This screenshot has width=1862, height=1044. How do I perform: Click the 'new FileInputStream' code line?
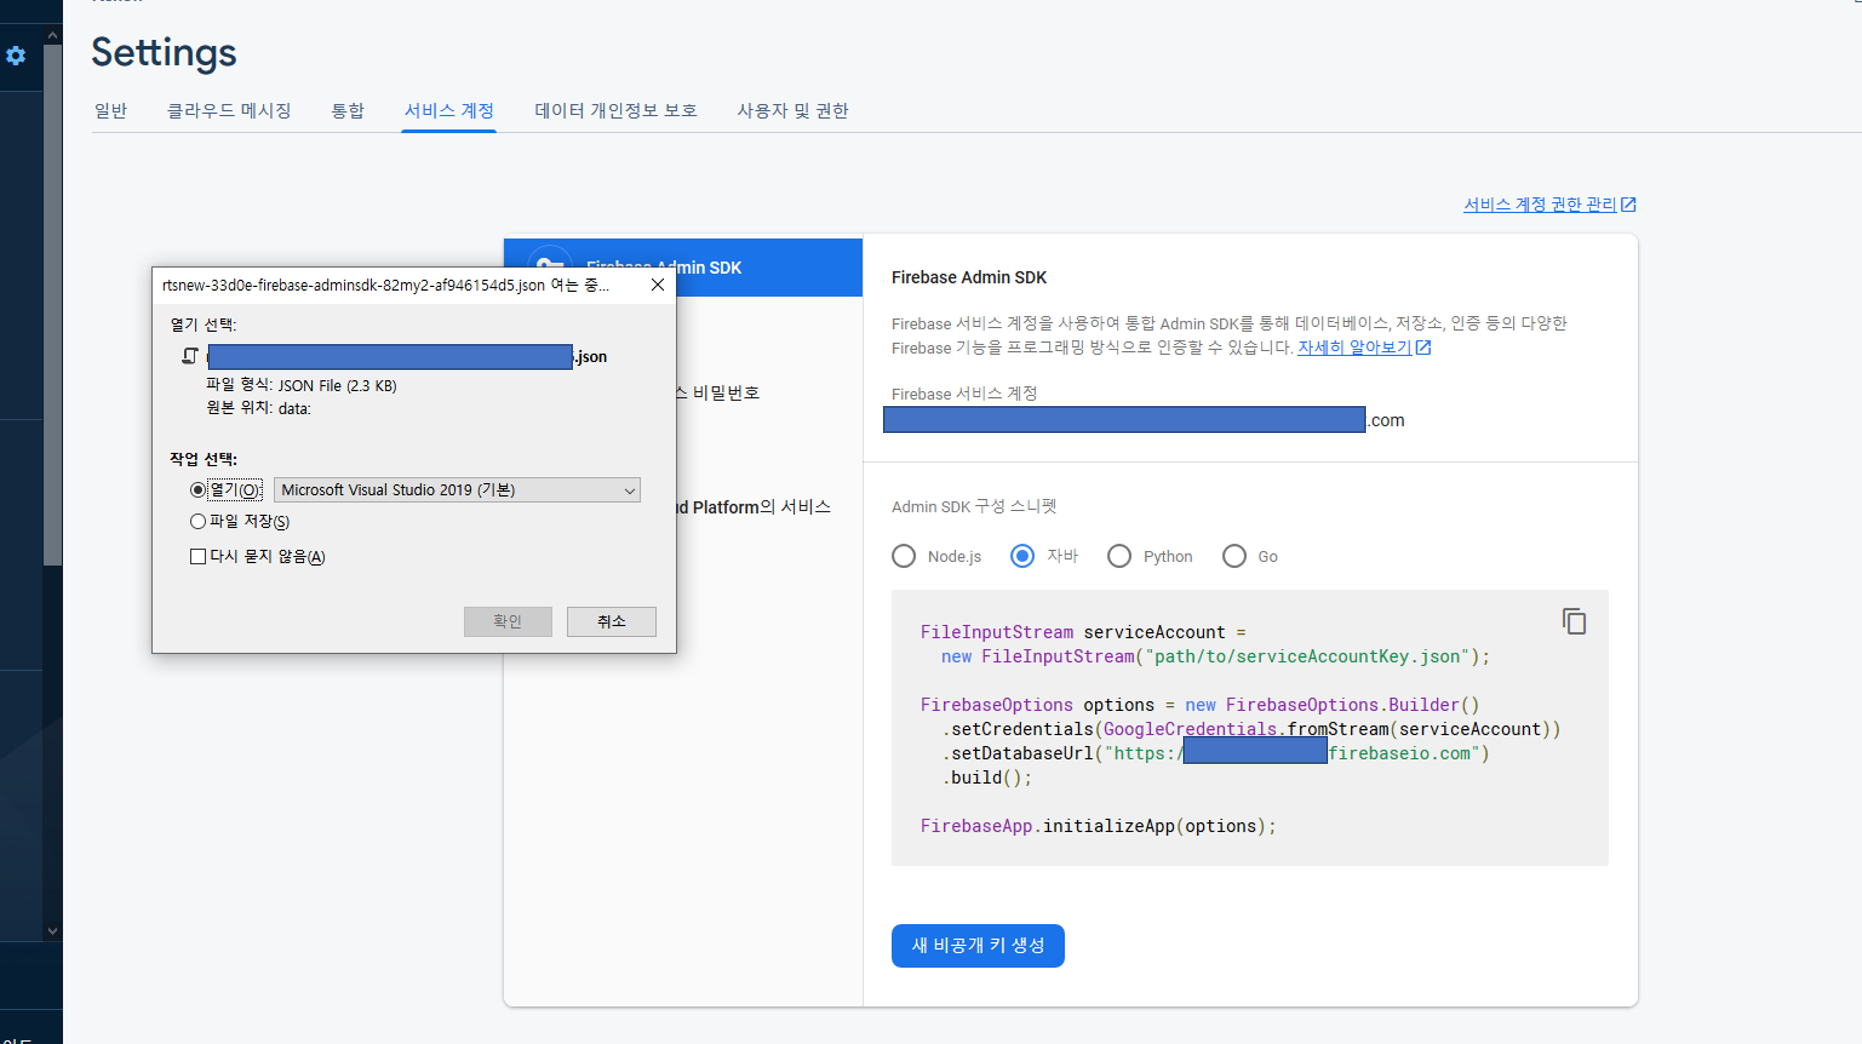(x=1215, y=657)
